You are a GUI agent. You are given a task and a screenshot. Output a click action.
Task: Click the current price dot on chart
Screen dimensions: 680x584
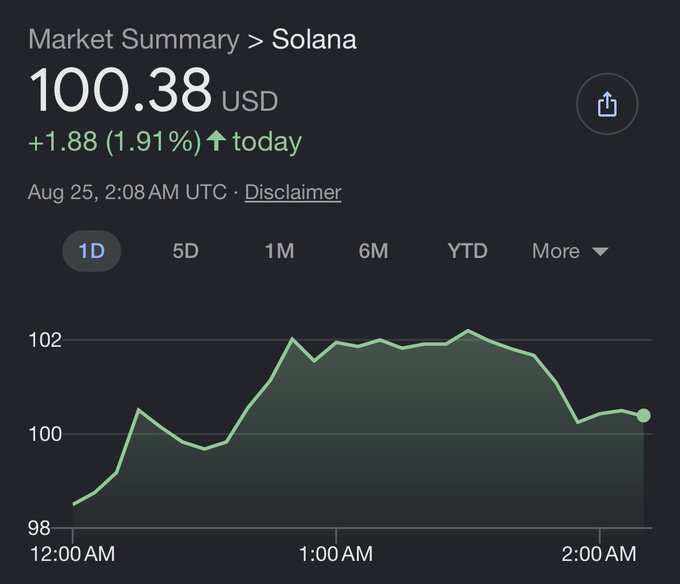click(x=644, y=415)
